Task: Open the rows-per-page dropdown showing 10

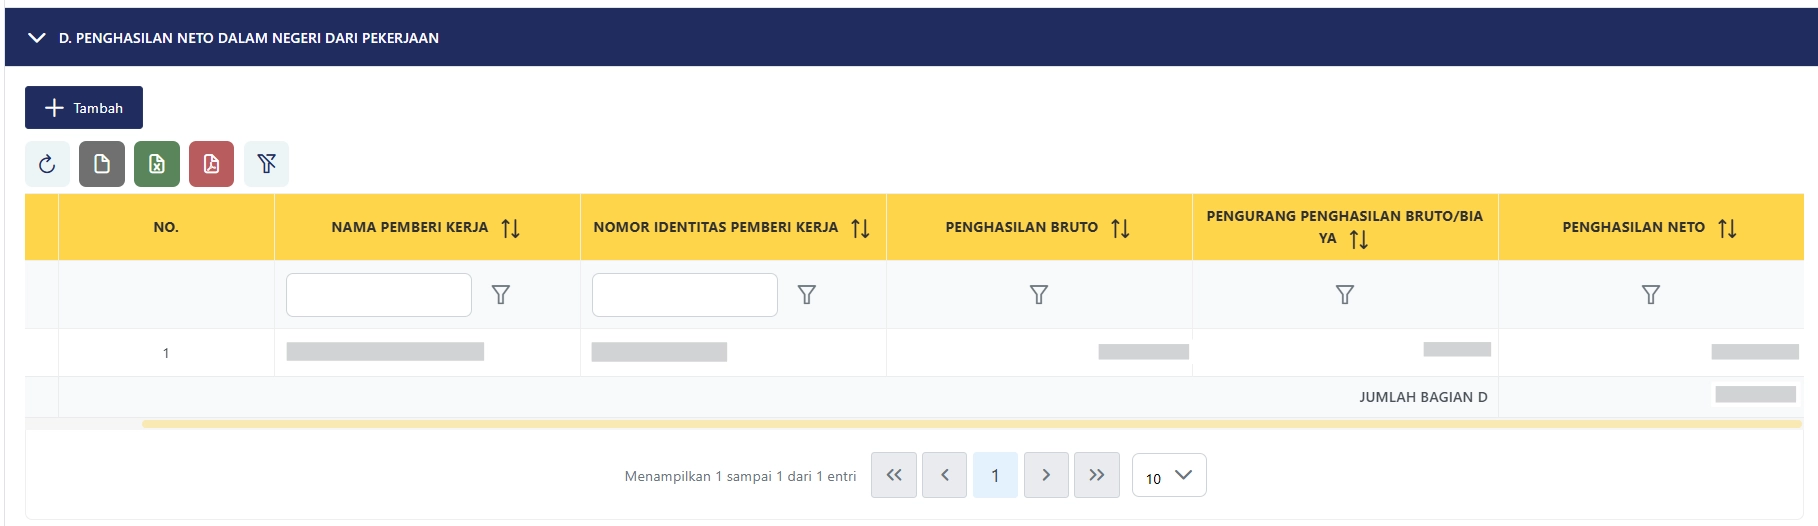Action: 1169,476
